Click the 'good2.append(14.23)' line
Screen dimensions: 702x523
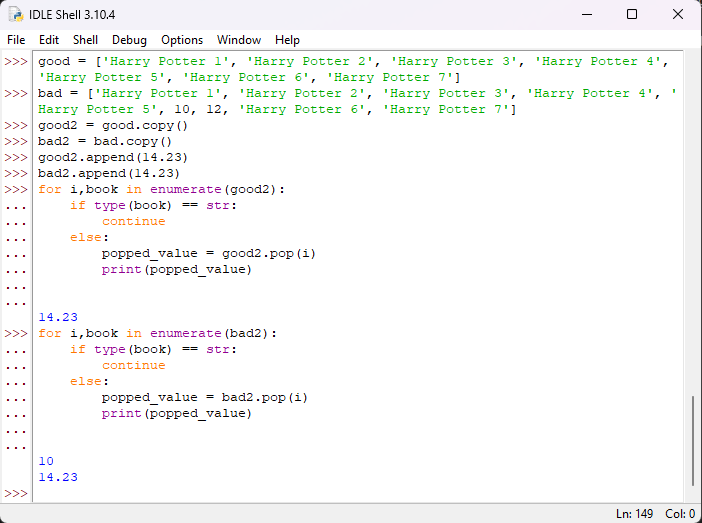(113, 158)
